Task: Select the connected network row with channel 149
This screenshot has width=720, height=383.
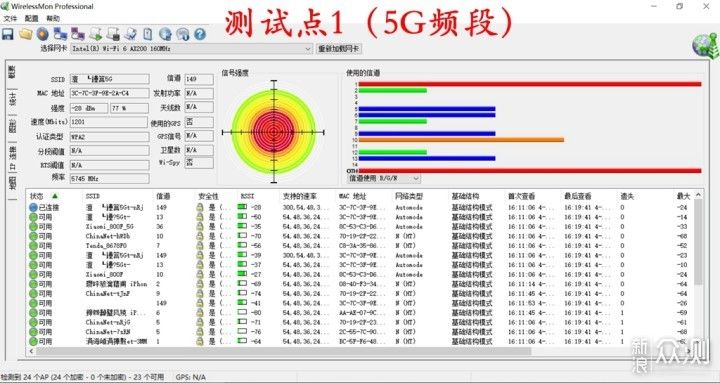Action: (x=360, y=208)
